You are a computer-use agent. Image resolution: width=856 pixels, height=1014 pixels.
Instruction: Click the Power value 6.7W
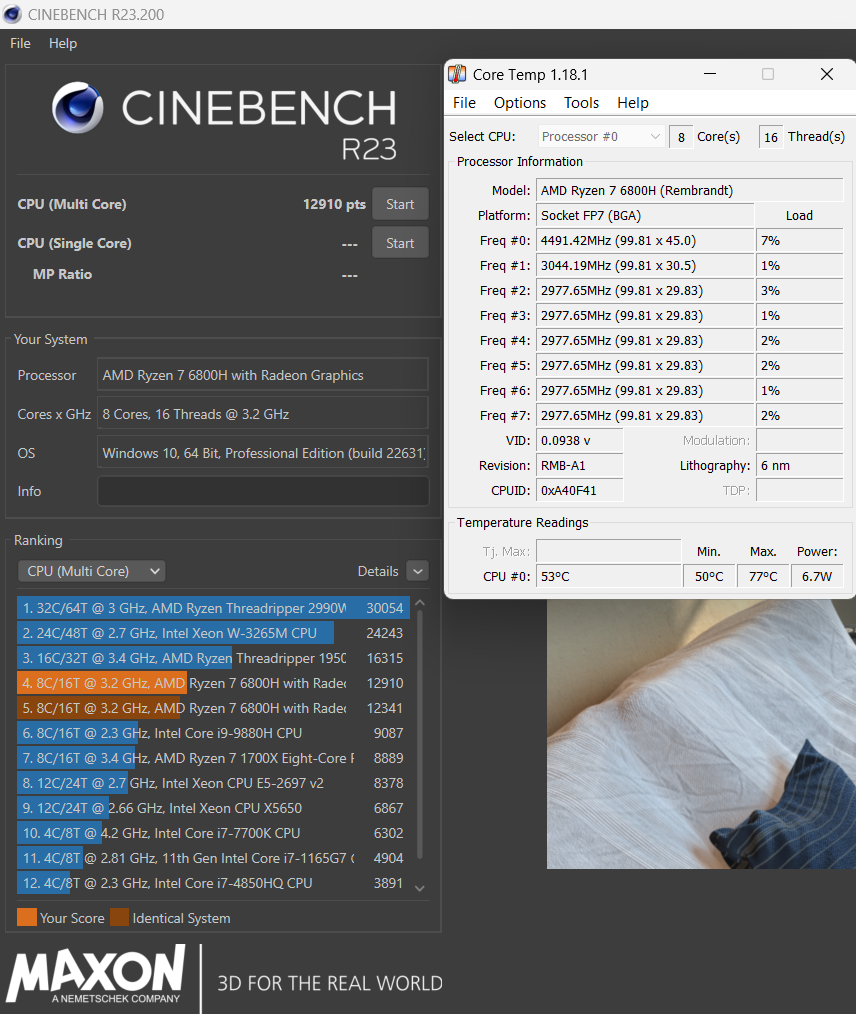(817, 576)
